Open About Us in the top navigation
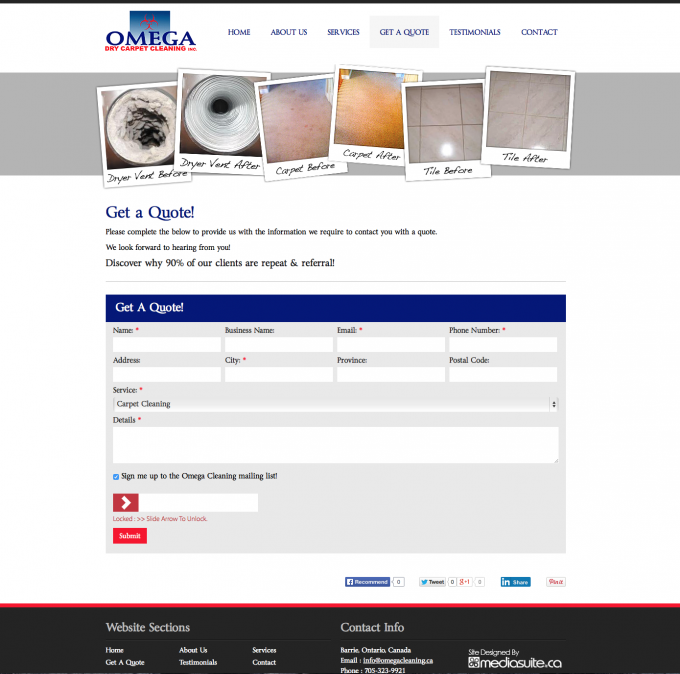680x674 pixels. point(288,32)
